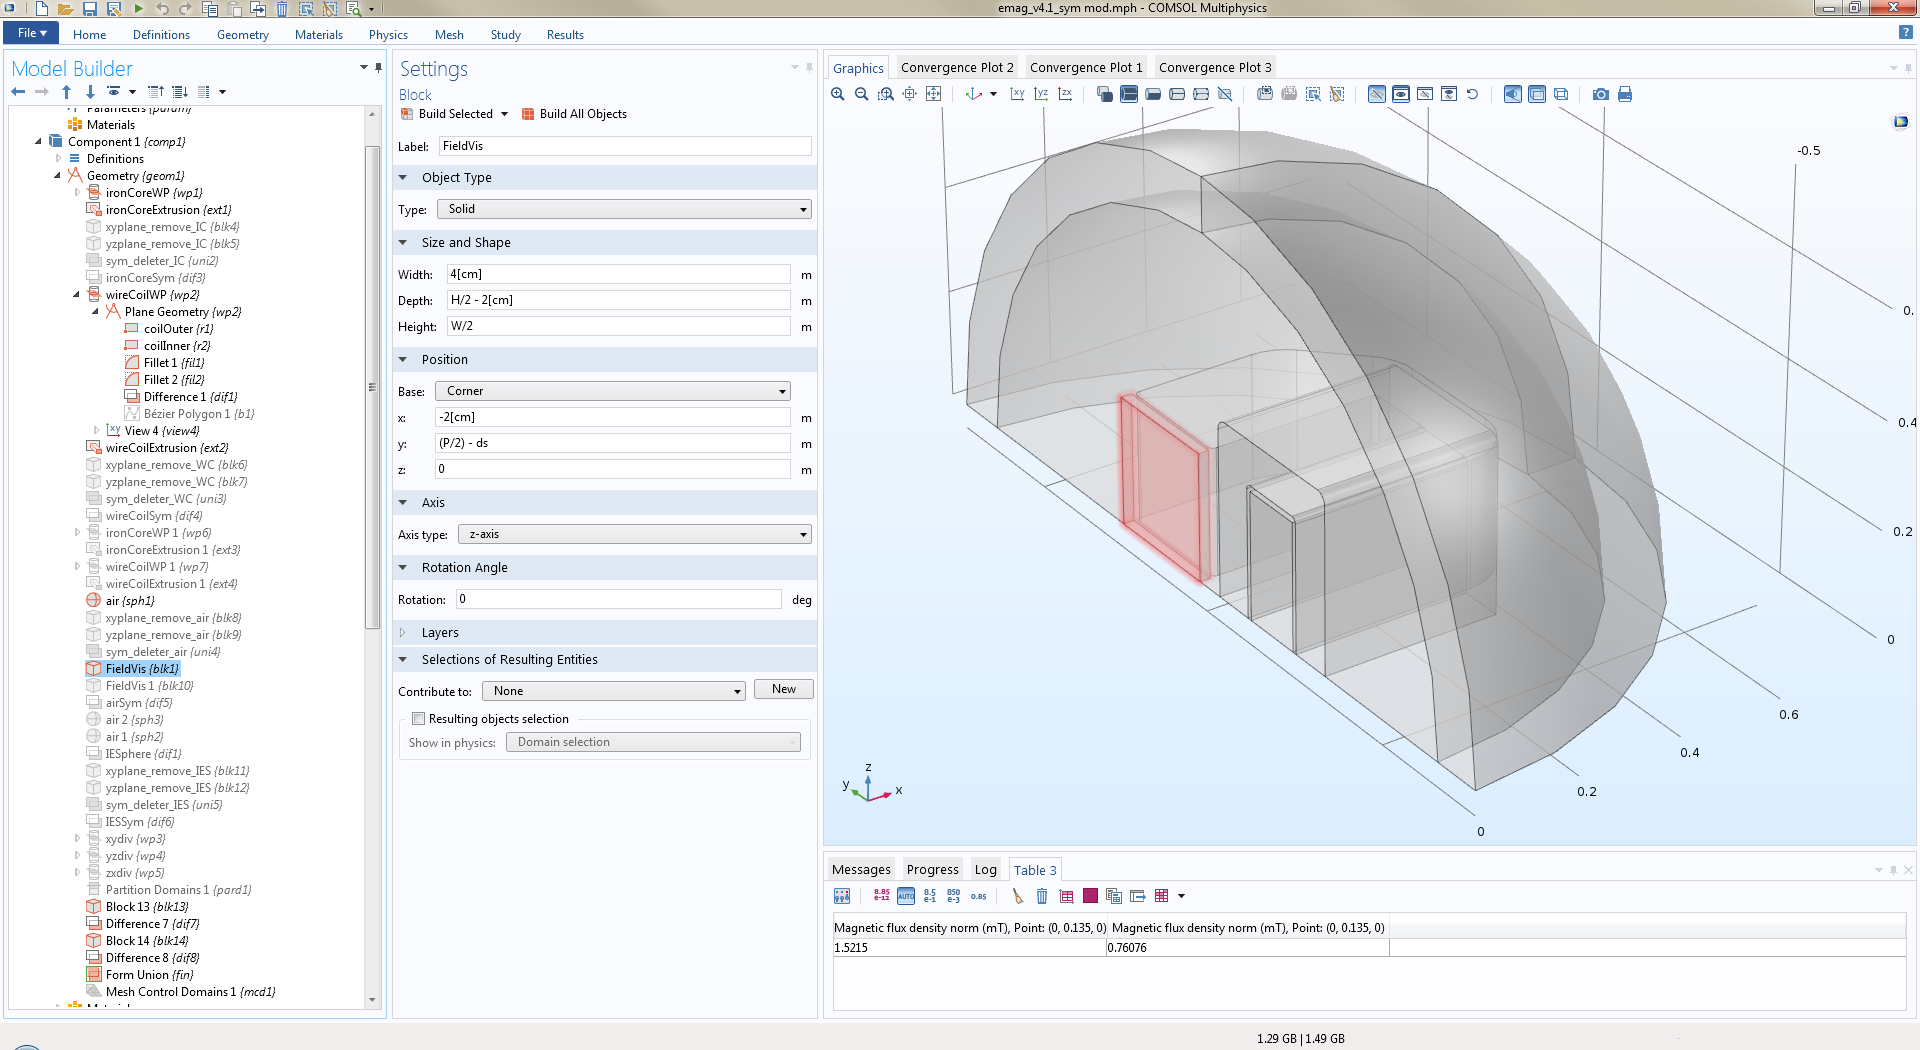Click the Delete Table trash icon
Image resolution: width=1920 pixels, height=1050 pixels.
[1042, 896]
